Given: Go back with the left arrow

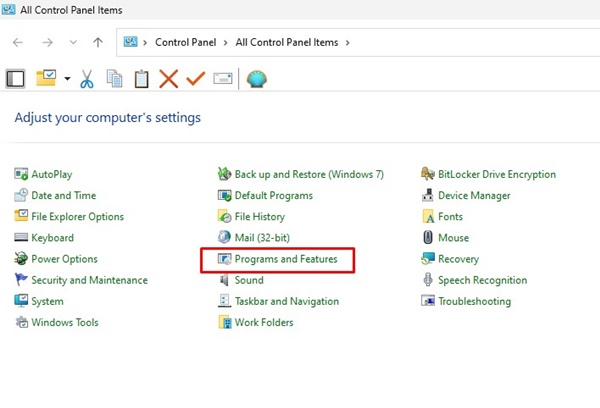Looking at the screenshot, I should (x=18, y=42).
